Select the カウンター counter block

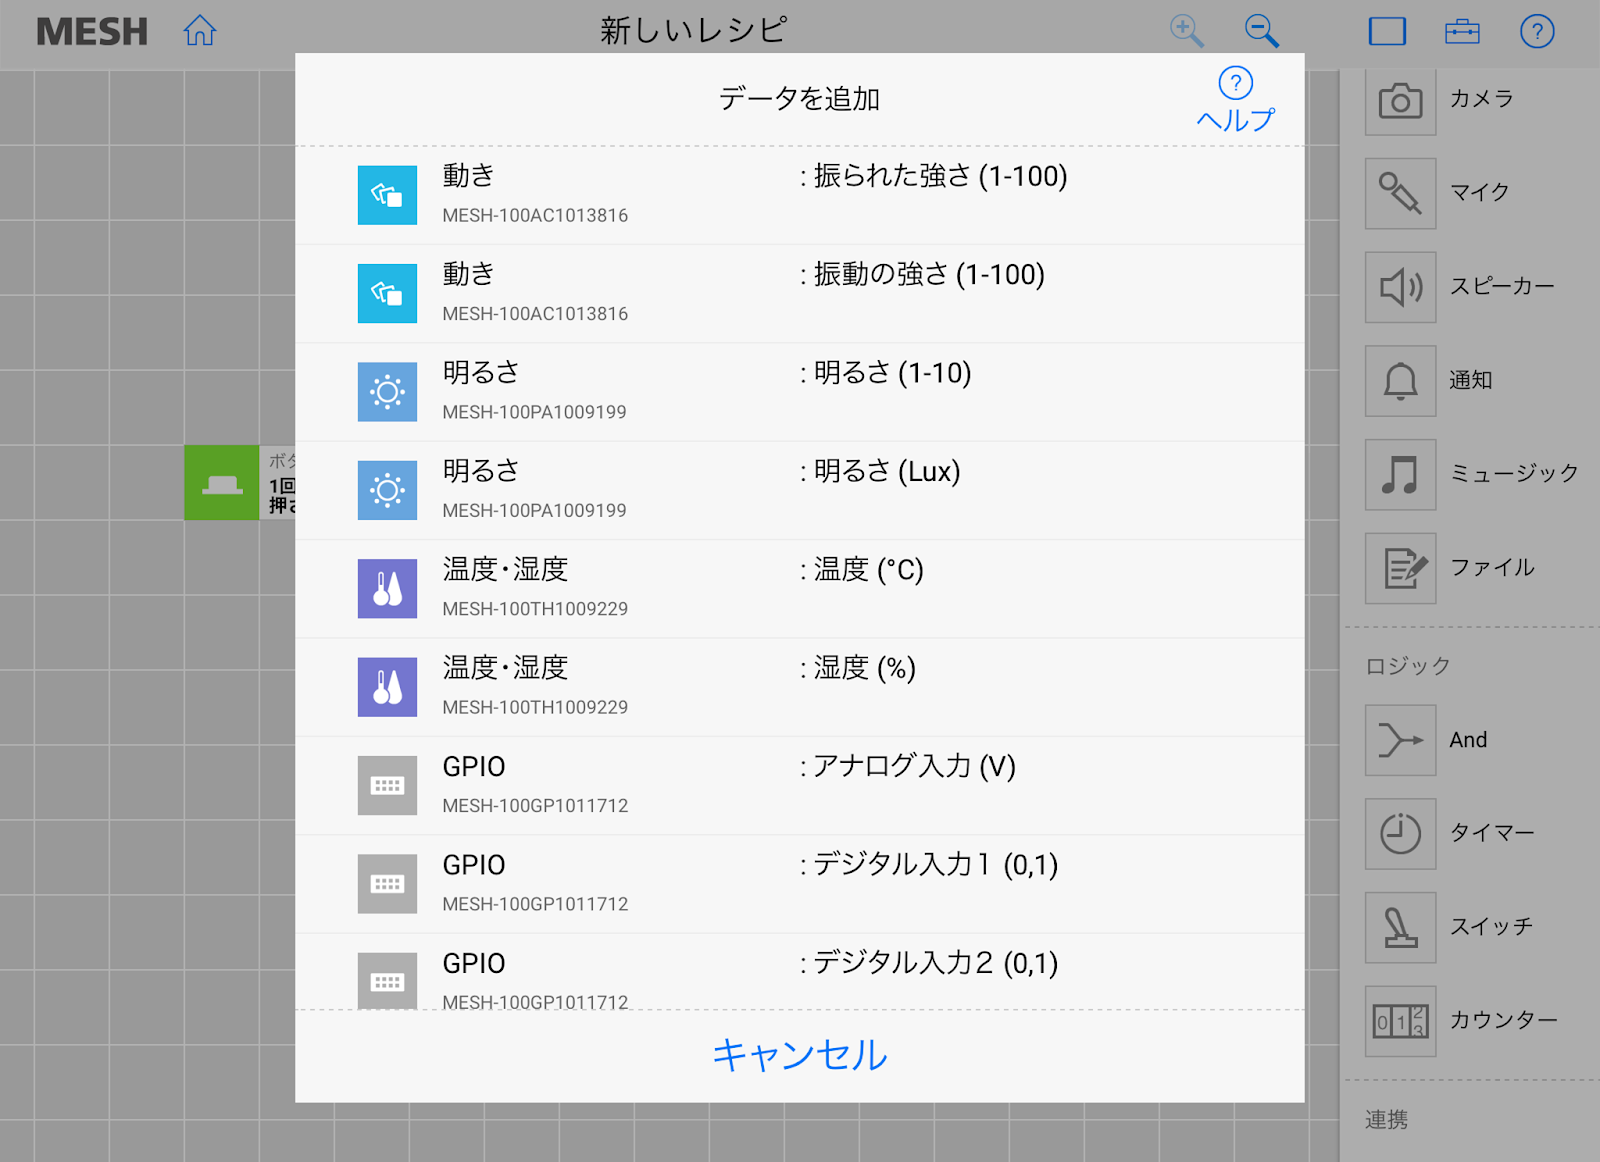point(1401,1021)
